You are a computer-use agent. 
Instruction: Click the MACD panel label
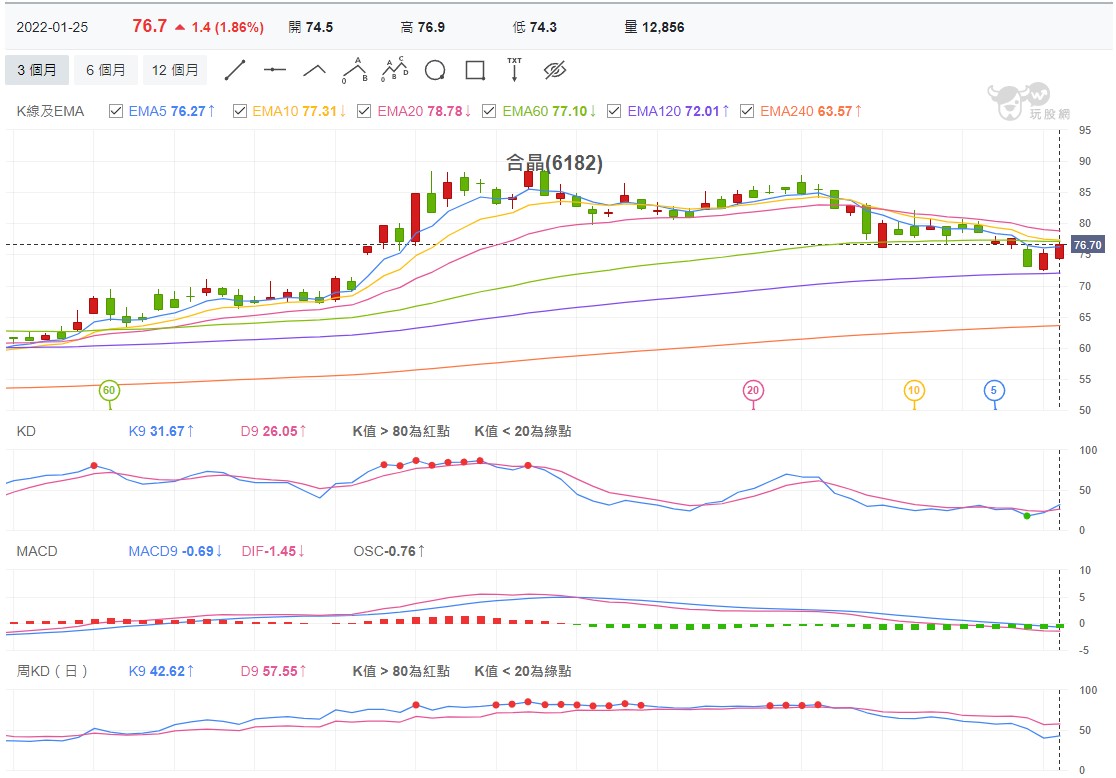click(37, 552)
